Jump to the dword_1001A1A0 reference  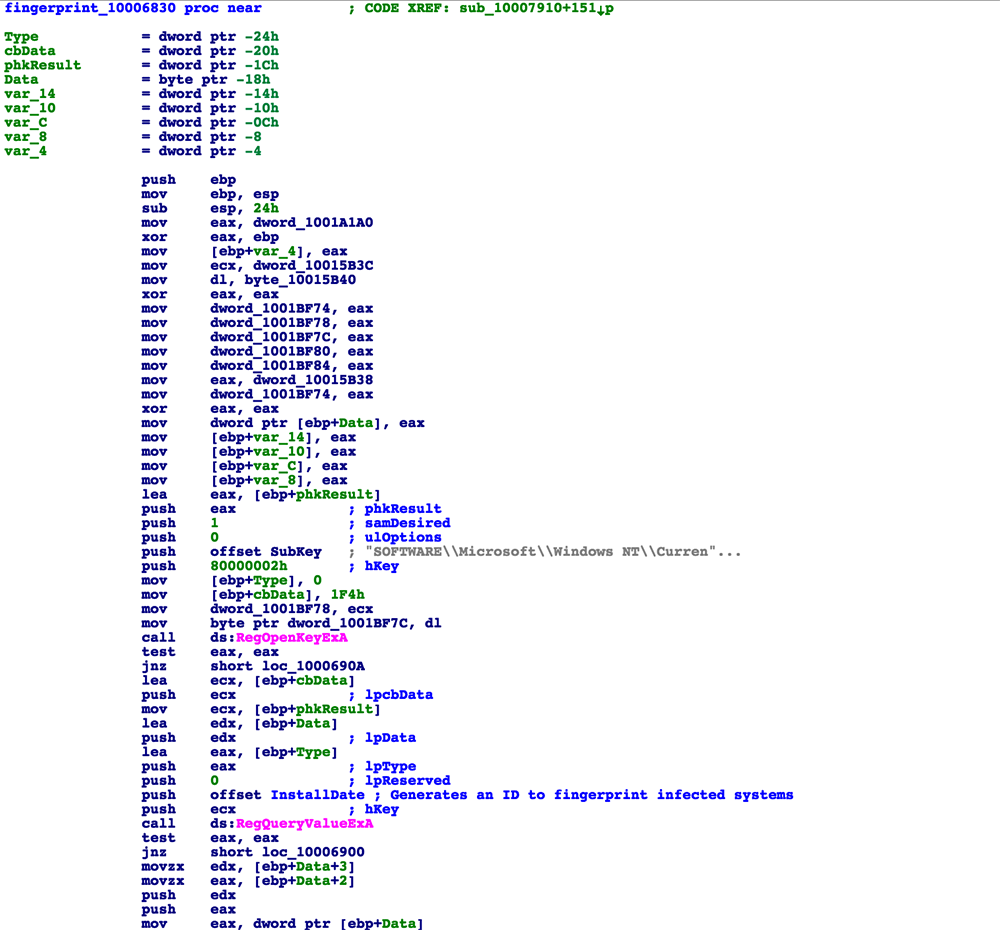[x=313, y=223]
